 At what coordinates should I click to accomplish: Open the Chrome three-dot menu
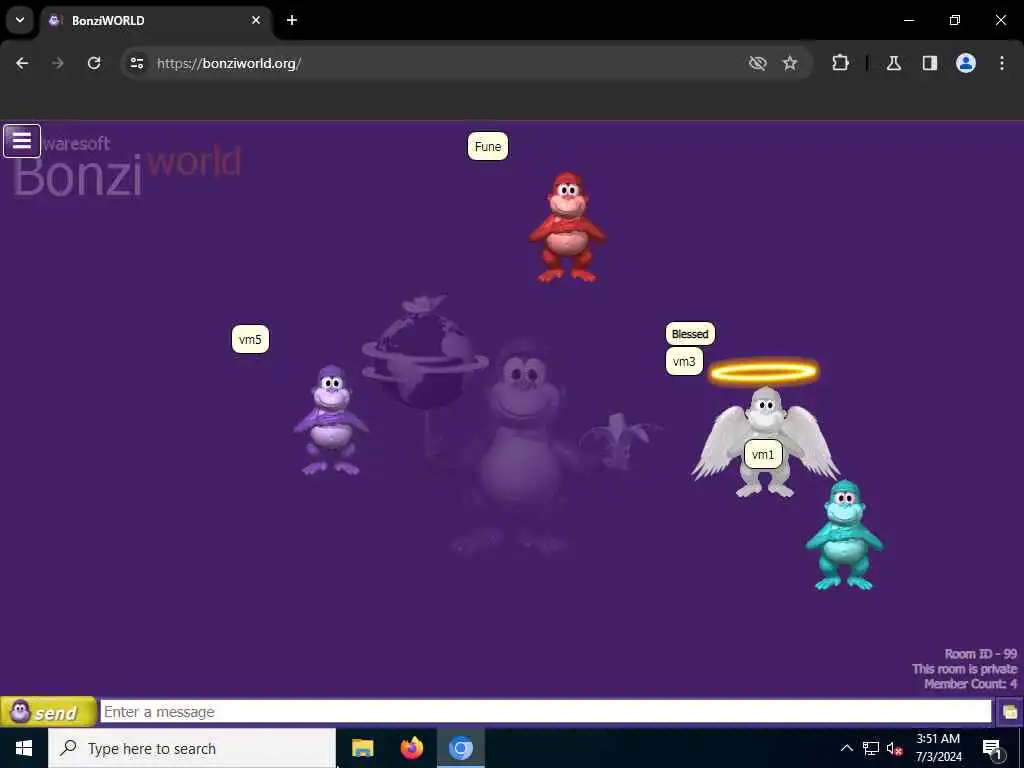[x=1002, y=63]
